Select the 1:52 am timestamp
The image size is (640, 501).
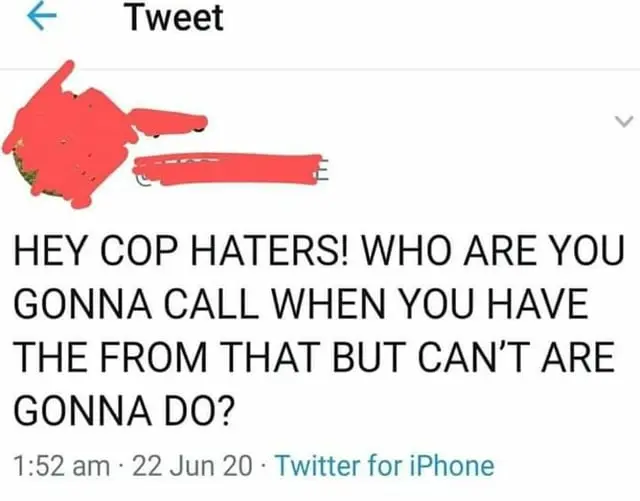[62, 466]
